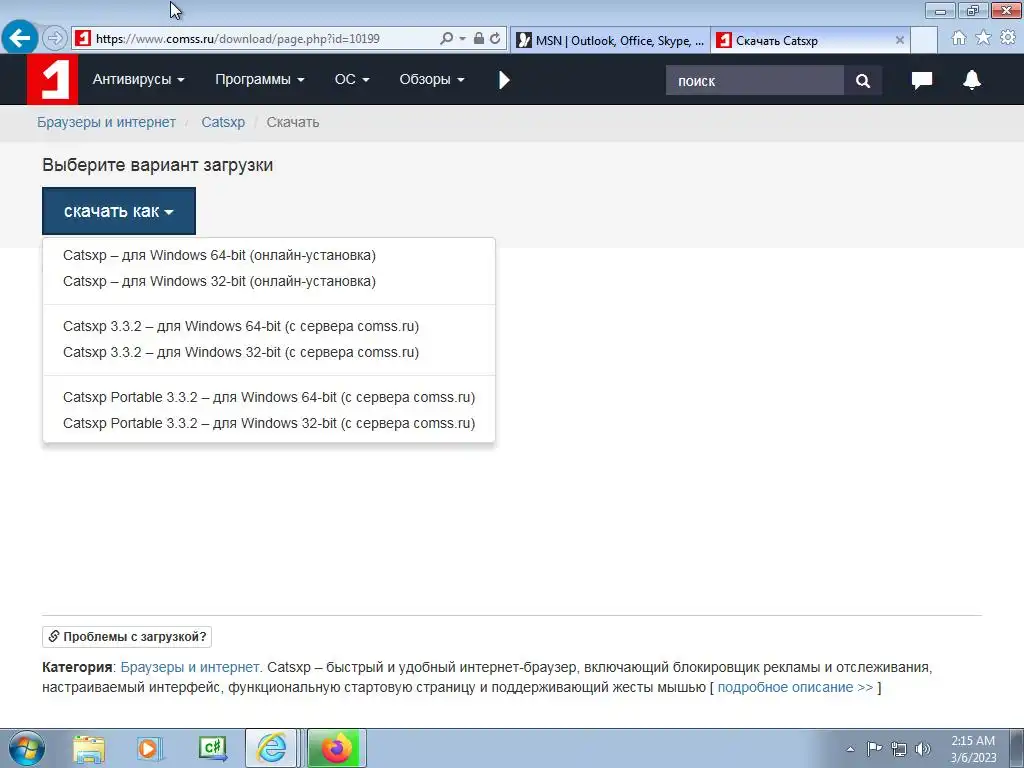
Task: Click Проблемы с загрузкой? button
Action: click(x=127, y=637)
